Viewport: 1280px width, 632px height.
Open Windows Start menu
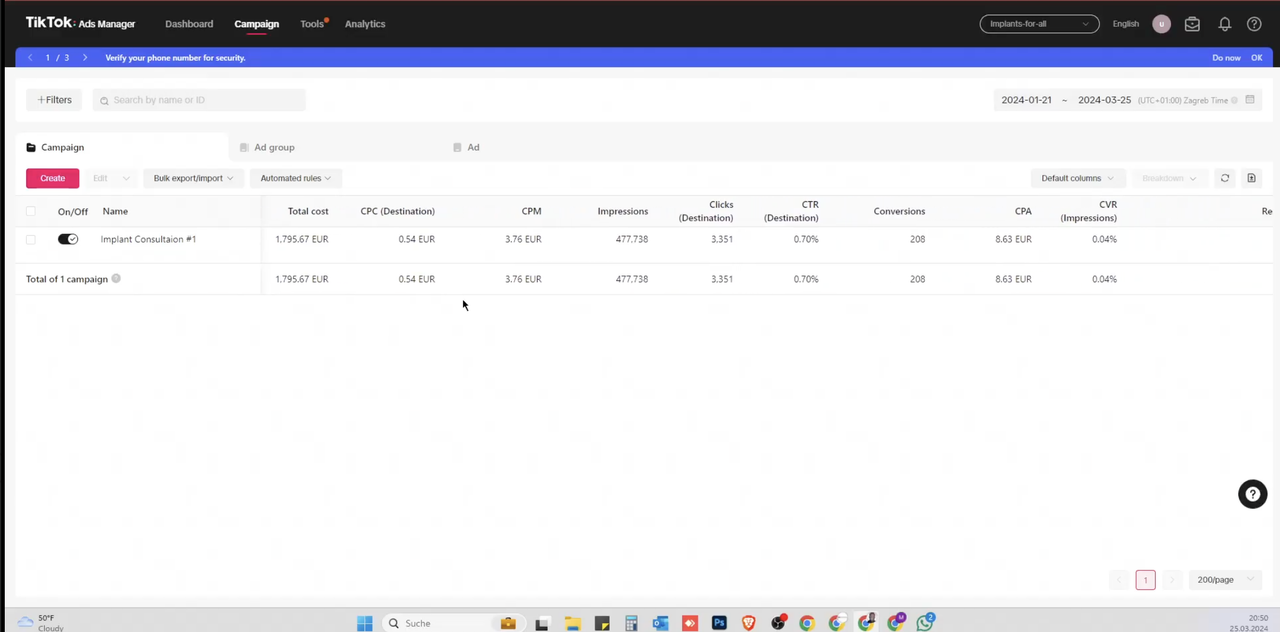[365, 623]
